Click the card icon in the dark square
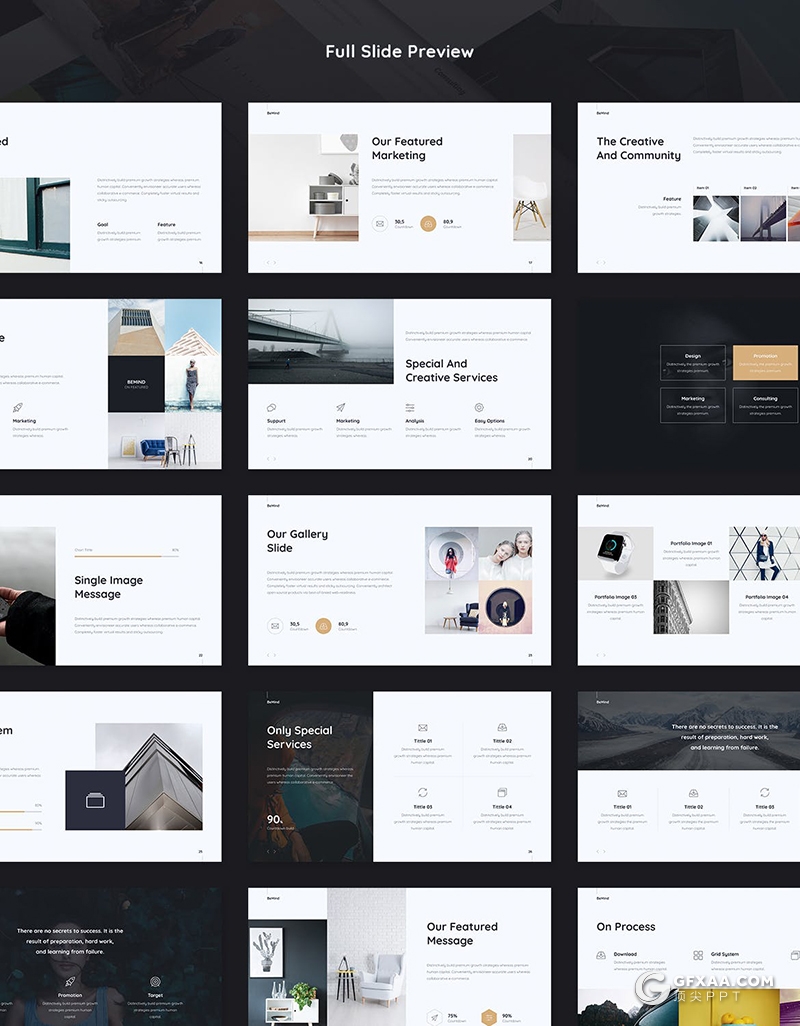 point(95,800)
